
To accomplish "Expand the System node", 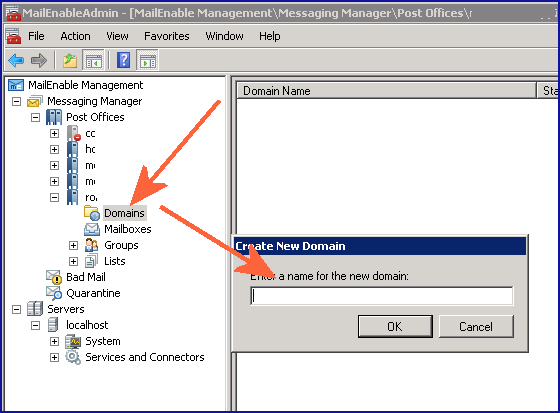I will point(54,341).
